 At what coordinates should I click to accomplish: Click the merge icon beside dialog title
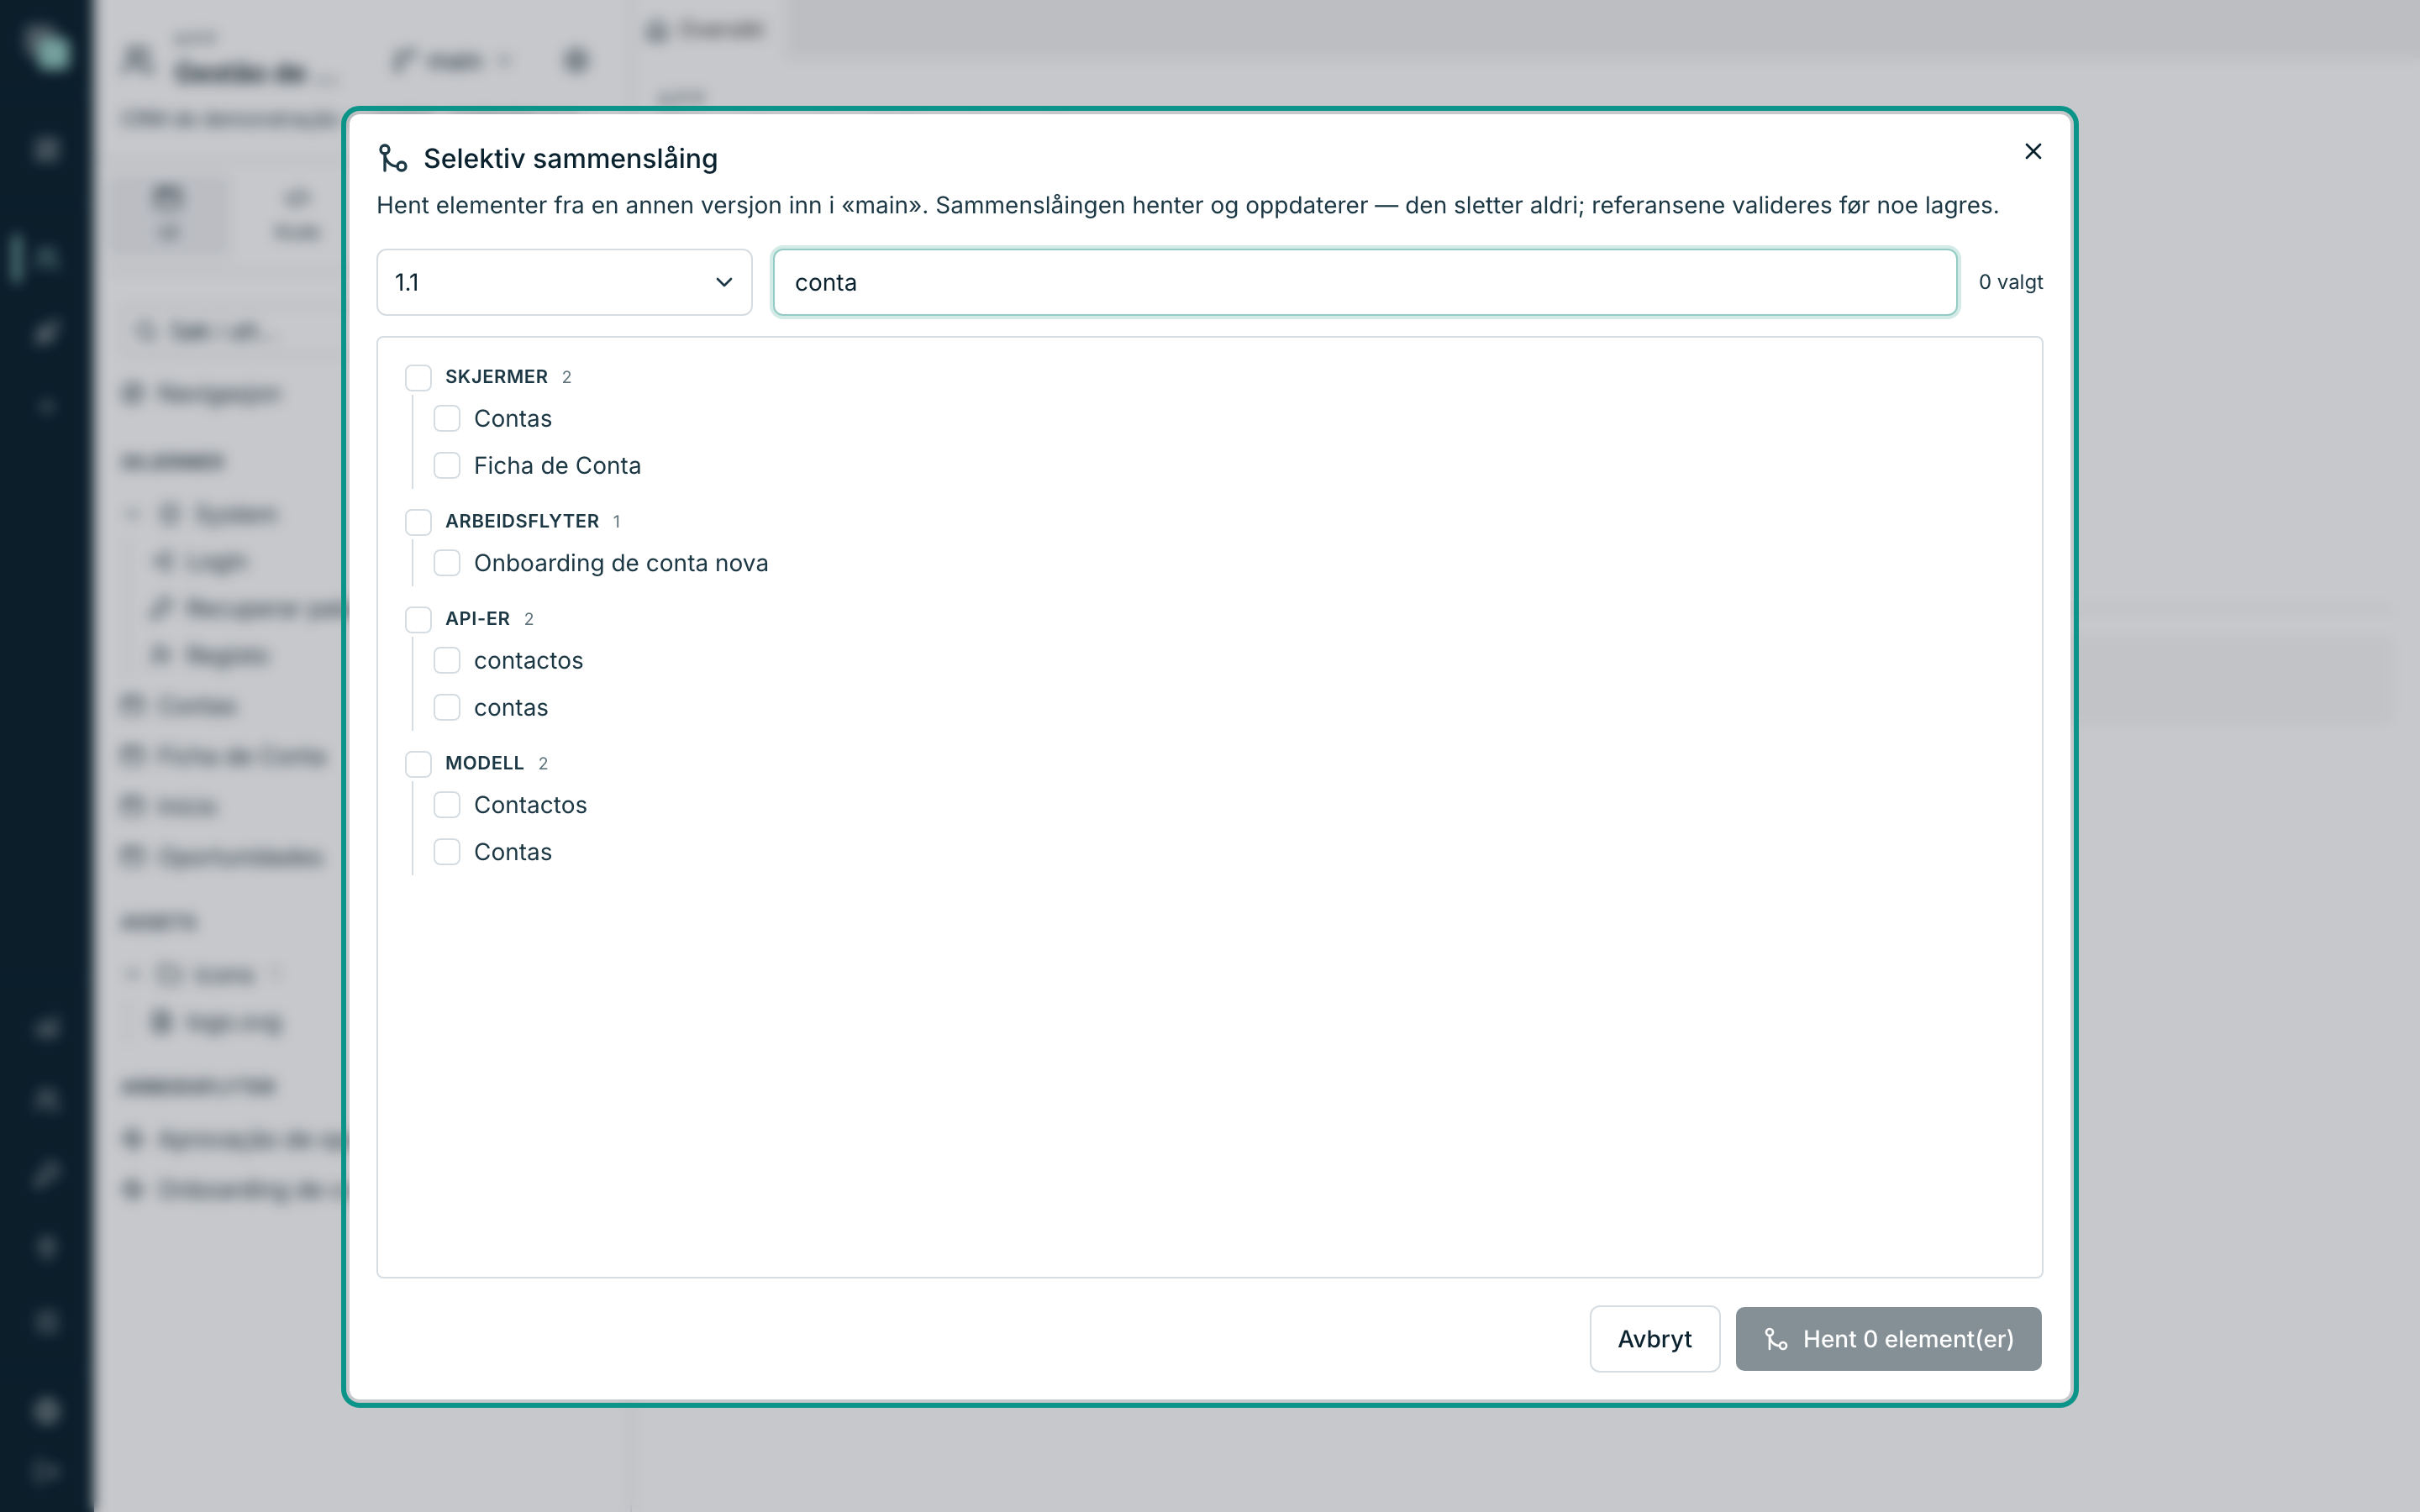tap(393, 158)
